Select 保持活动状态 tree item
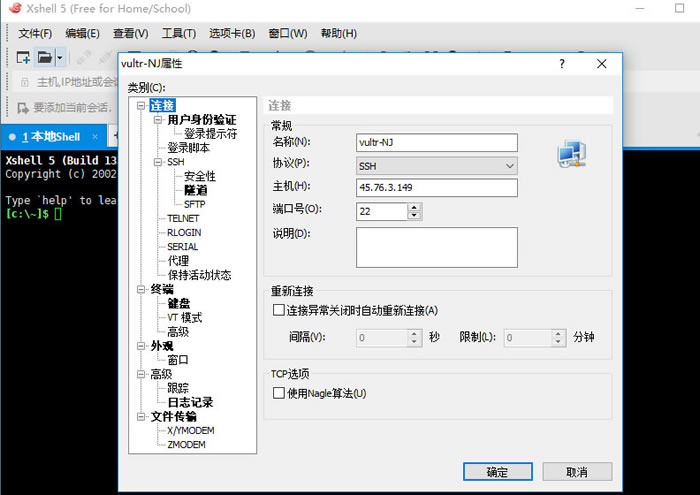This screenshot has height=495, width=700. point(199,275)
